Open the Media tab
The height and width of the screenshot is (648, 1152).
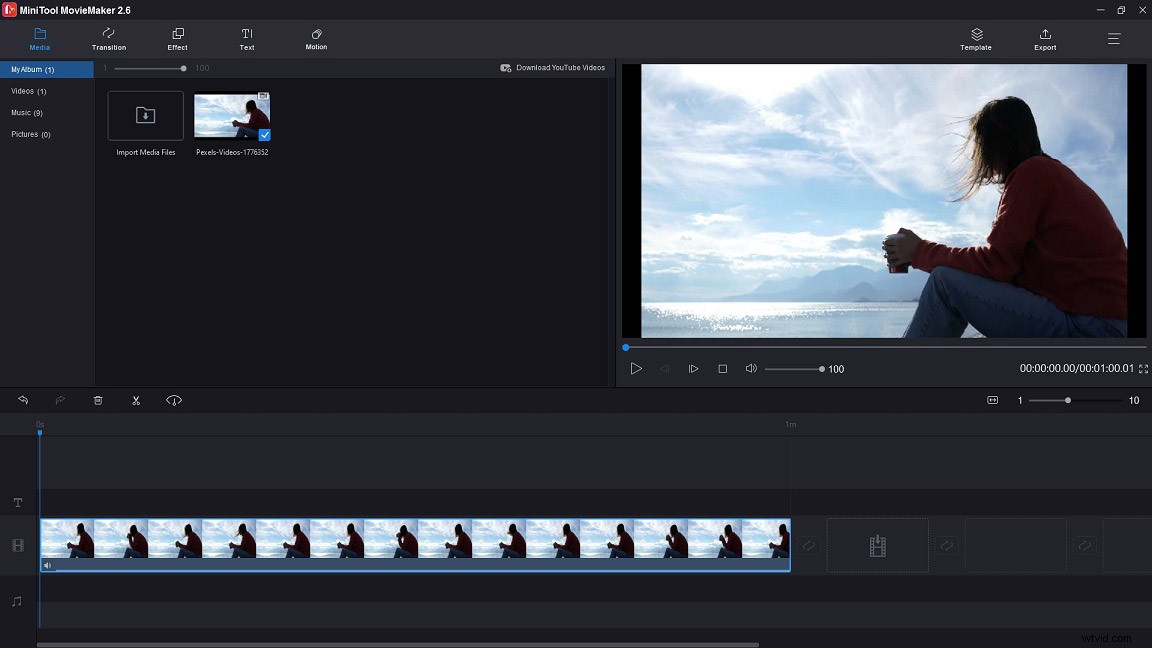pos(40,39)
